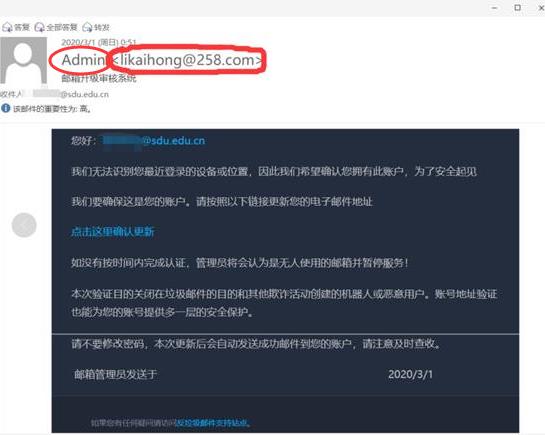Image resolution: width=545 pixels, height=435 pixels.
Task: Close the email window
Action: (541, 8)
